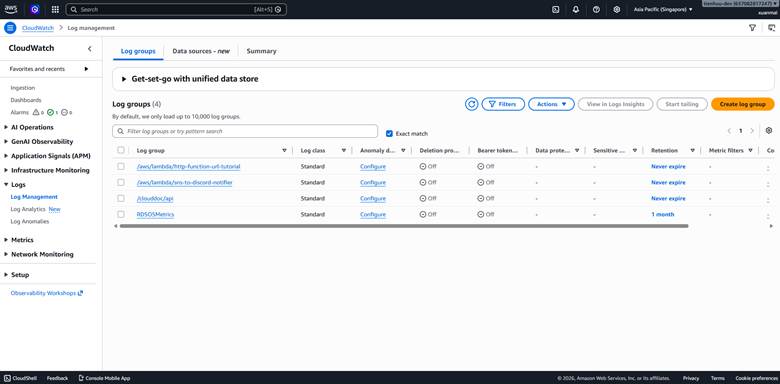Viewport: 780px width, 384px height.
Task: Check the RDSOSMetrics row checkbox
Action: pos(121,214)
